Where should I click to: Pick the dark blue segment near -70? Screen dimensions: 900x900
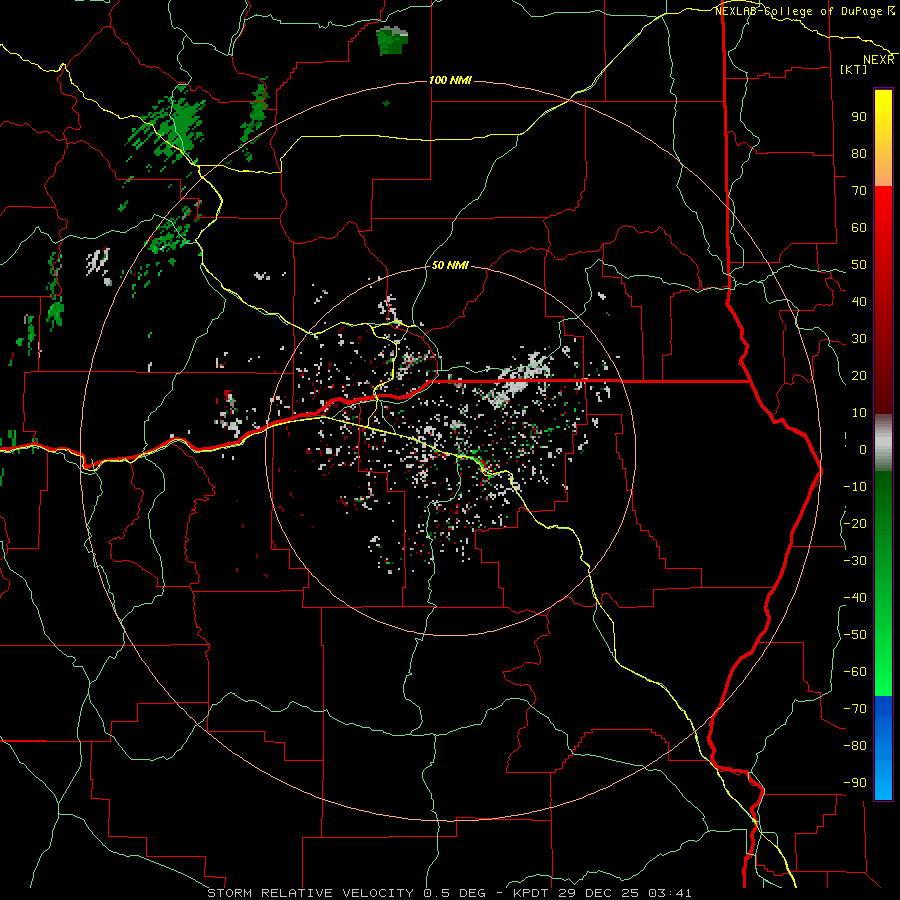coord(883,709)
